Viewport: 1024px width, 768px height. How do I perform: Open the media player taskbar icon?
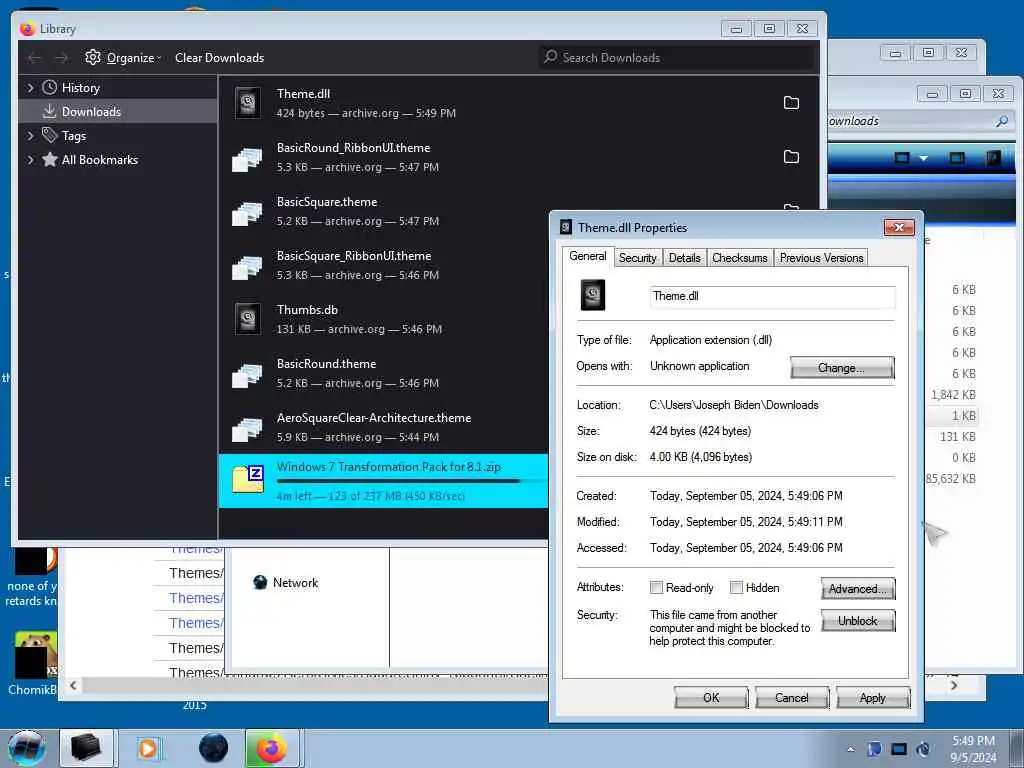[x=148, y=748]
